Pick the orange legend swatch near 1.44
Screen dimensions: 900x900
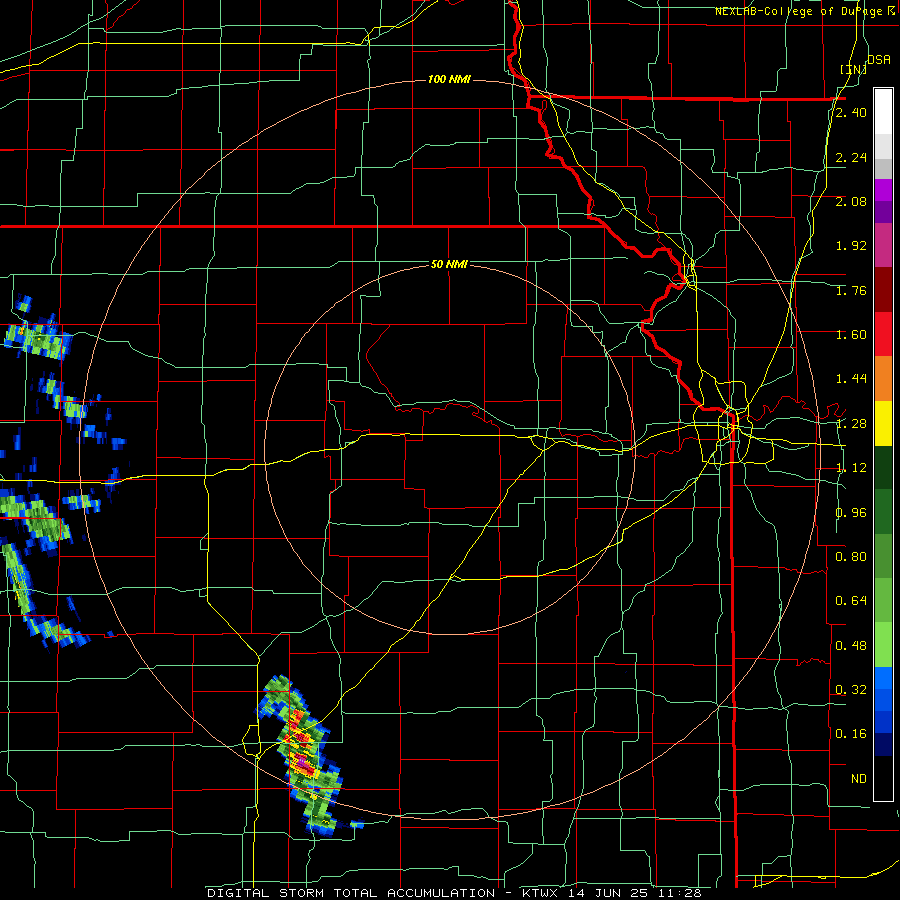(x=883, y=379)
